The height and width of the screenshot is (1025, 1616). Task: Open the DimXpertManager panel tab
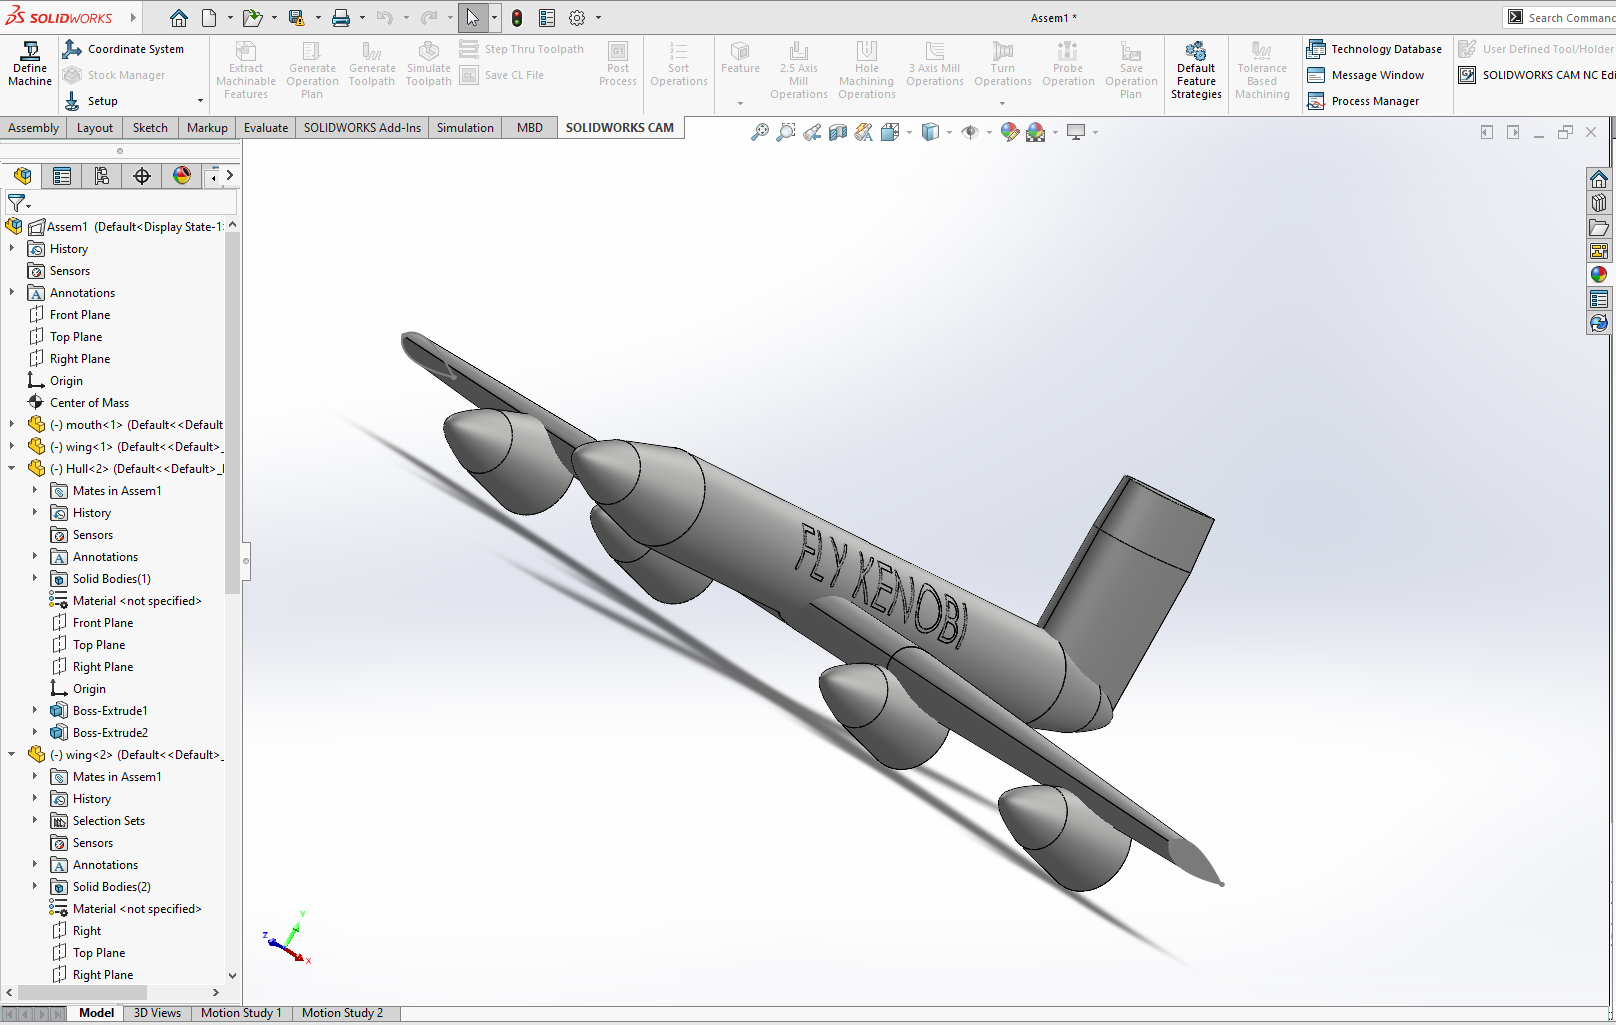[142, 176]
